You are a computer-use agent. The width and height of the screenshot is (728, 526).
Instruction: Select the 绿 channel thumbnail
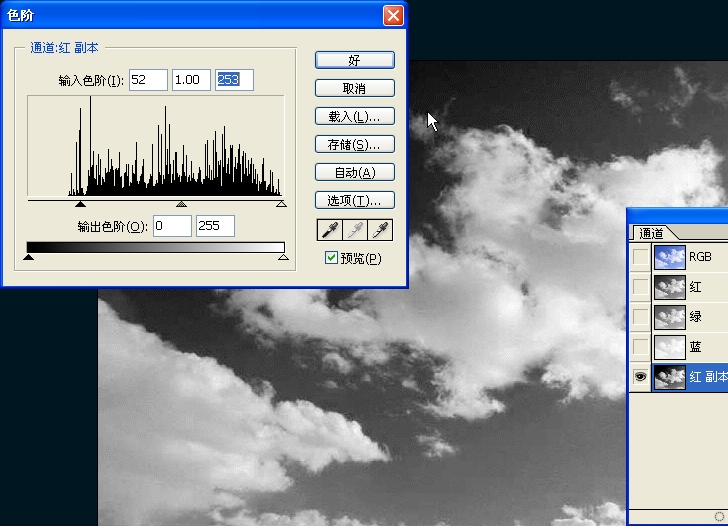[x=670, y=317]
